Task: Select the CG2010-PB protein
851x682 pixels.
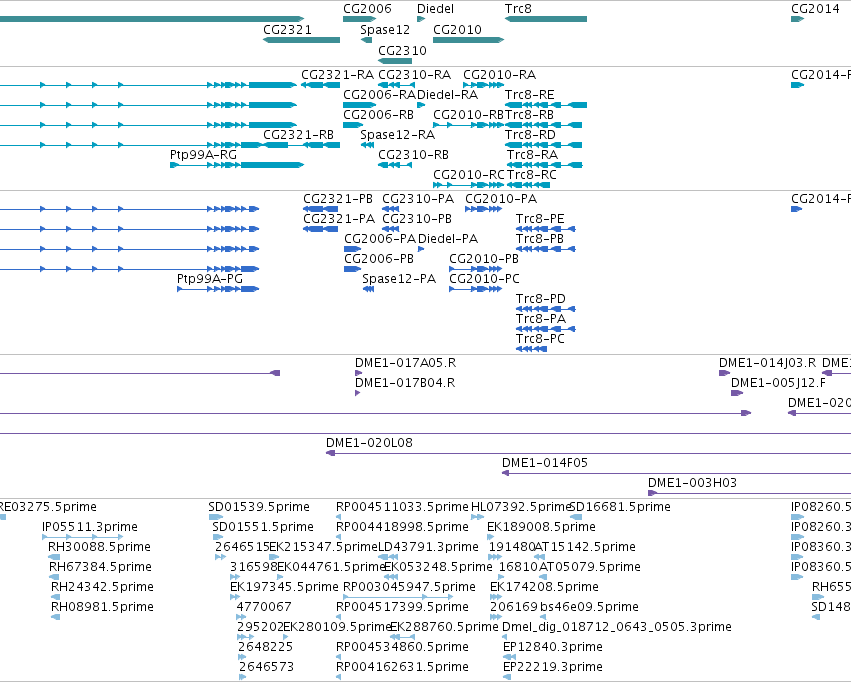Action: pos(475,269)
